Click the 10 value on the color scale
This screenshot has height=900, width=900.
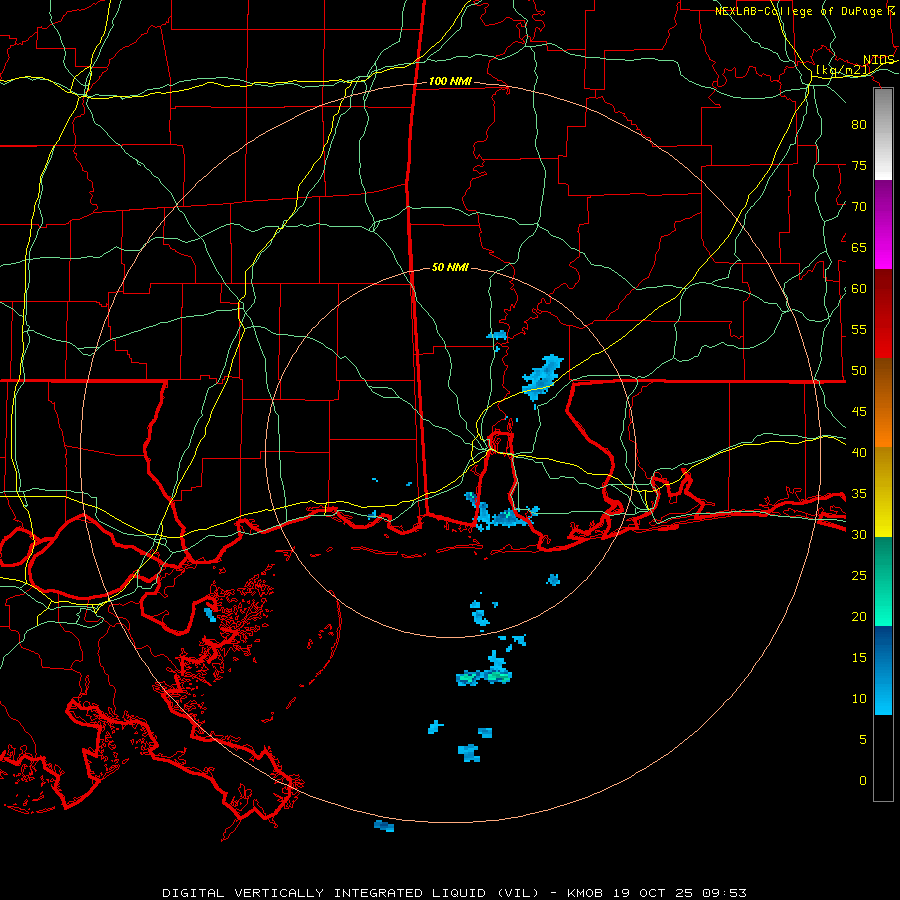(x=859, y=699)
